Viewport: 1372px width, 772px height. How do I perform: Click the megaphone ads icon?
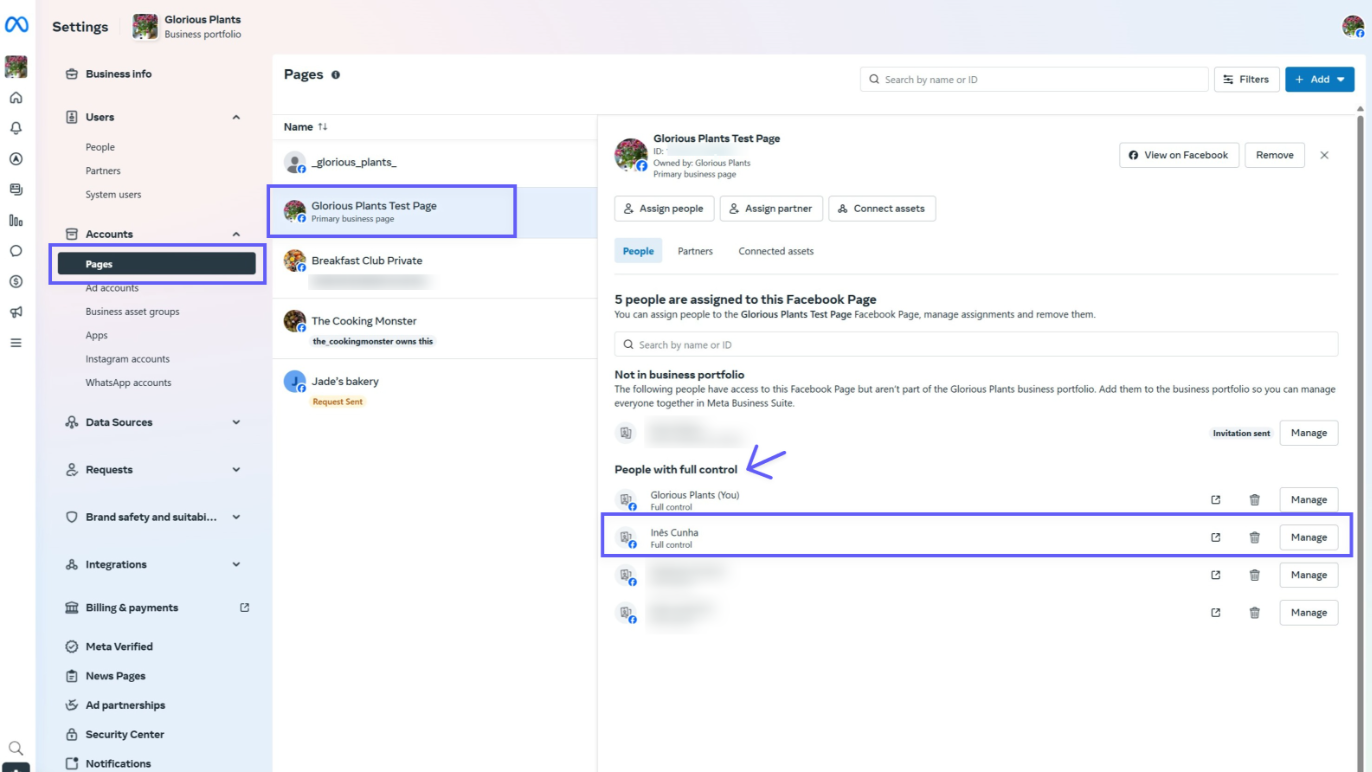coord(16,312)
